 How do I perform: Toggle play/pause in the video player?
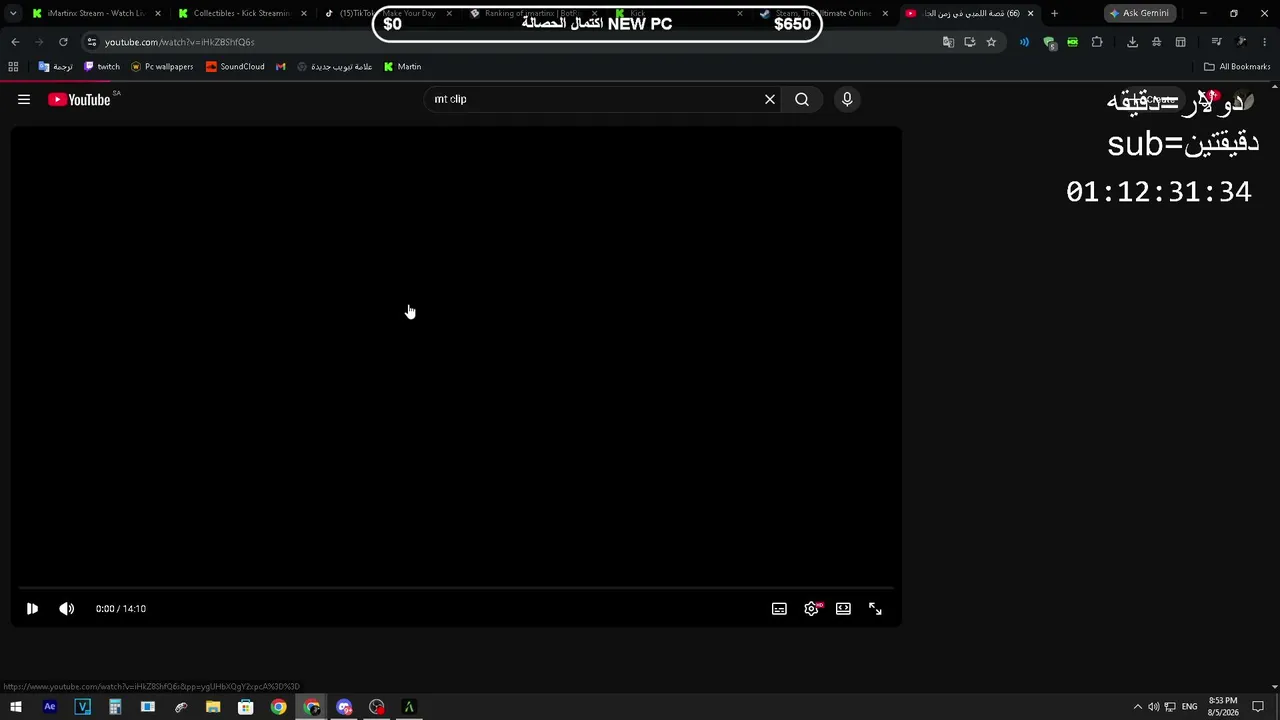tap(32, 608)
